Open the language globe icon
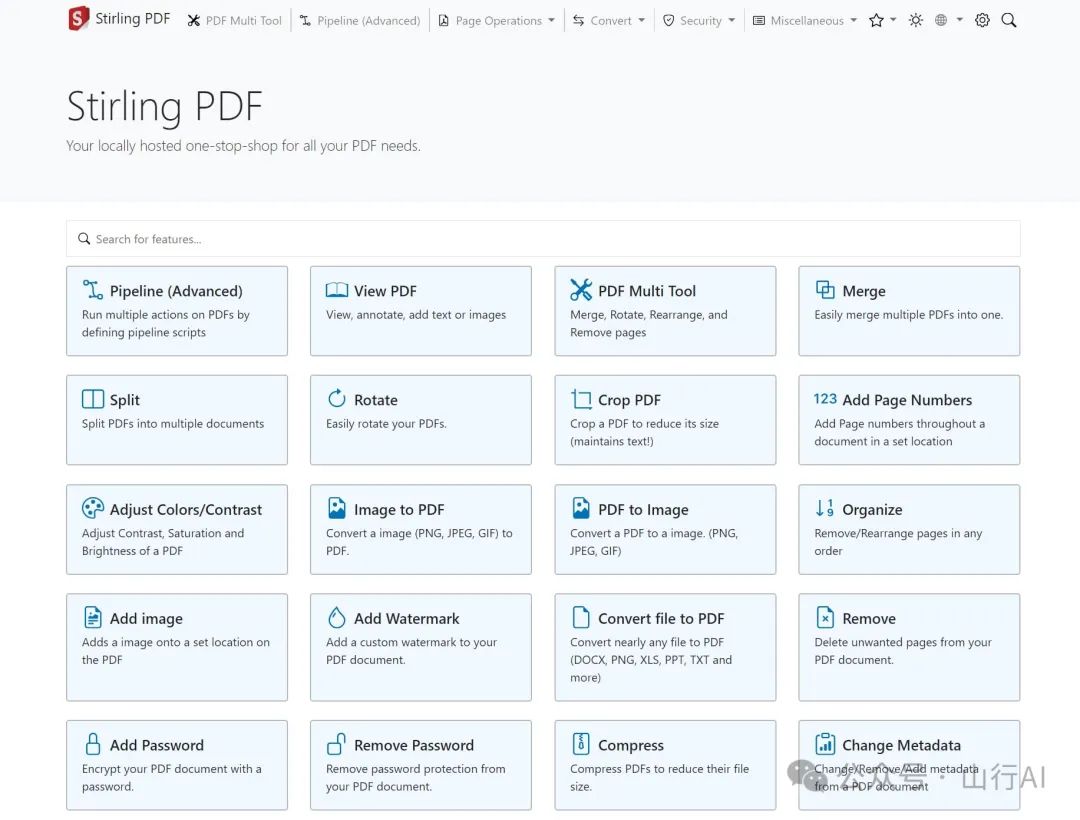 [941, 21]
